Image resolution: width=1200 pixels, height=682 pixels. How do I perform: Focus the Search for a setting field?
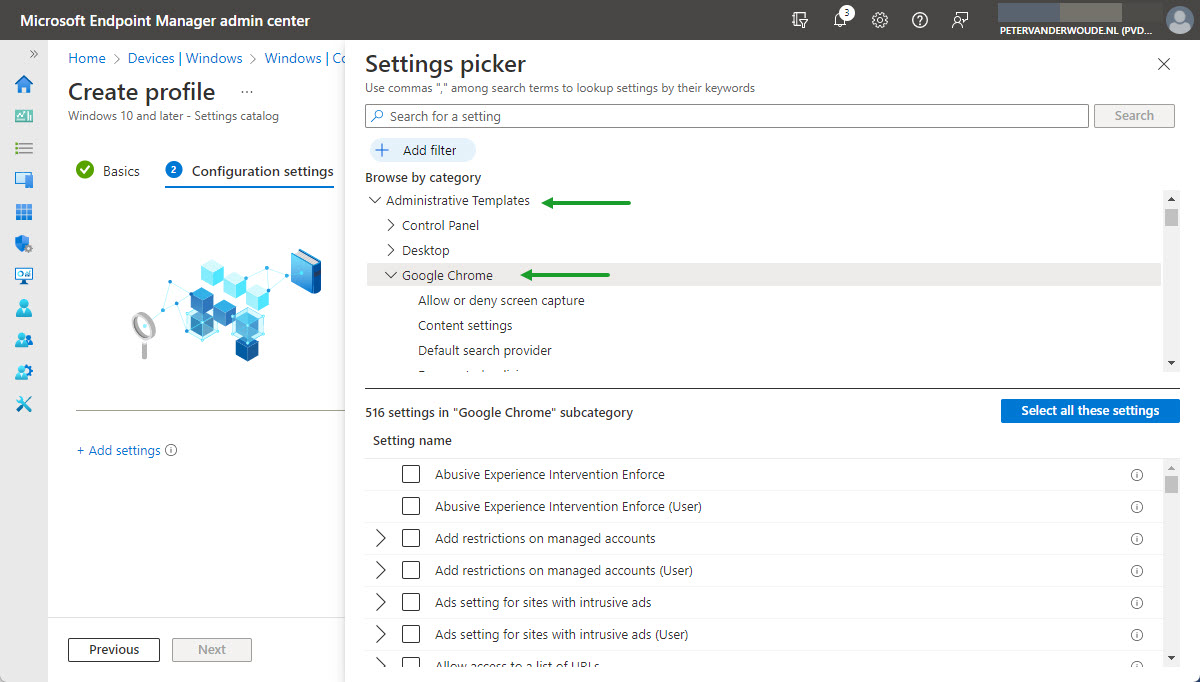click(x=727, y=116)
